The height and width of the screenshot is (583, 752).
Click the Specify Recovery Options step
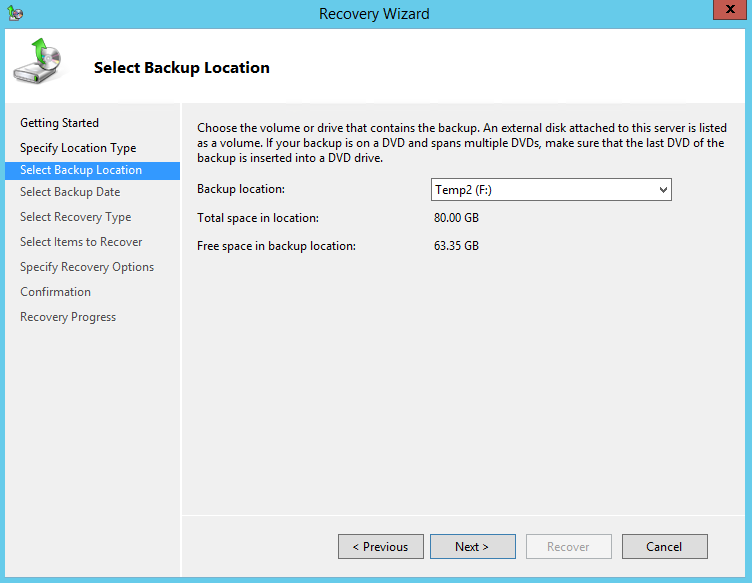point(87,267)
